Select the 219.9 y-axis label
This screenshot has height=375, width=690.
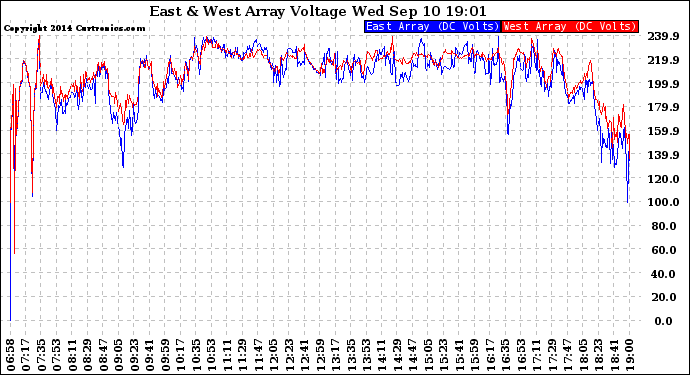coord(663,60)
